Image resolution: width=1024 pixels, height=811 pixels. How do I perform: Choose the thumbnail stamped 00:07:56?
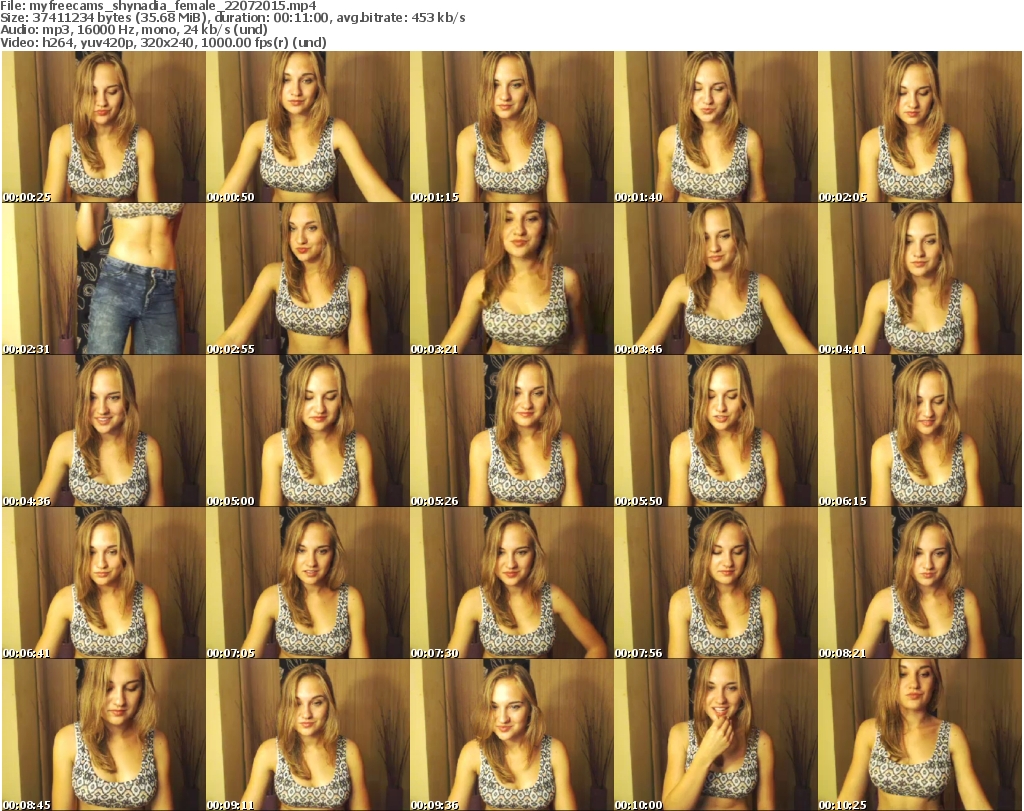pos(716,583)
